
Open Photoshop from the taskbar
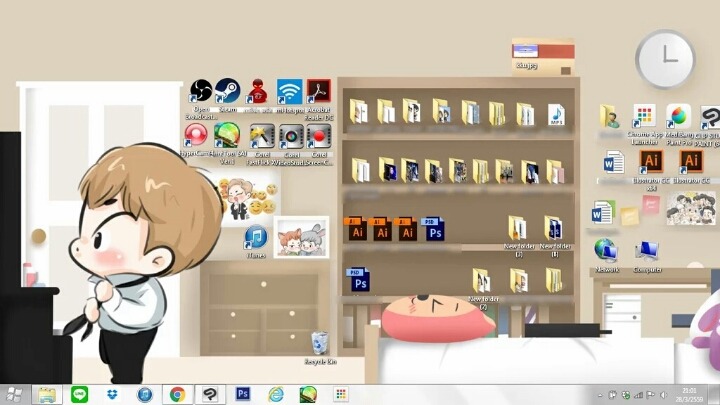pyautogui.click(x=243, y=394)
